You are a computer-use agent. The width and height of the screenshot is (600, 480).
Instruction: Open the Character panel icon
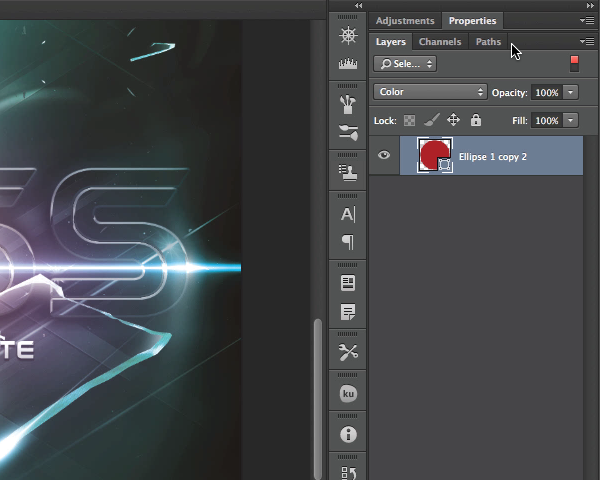348,214
